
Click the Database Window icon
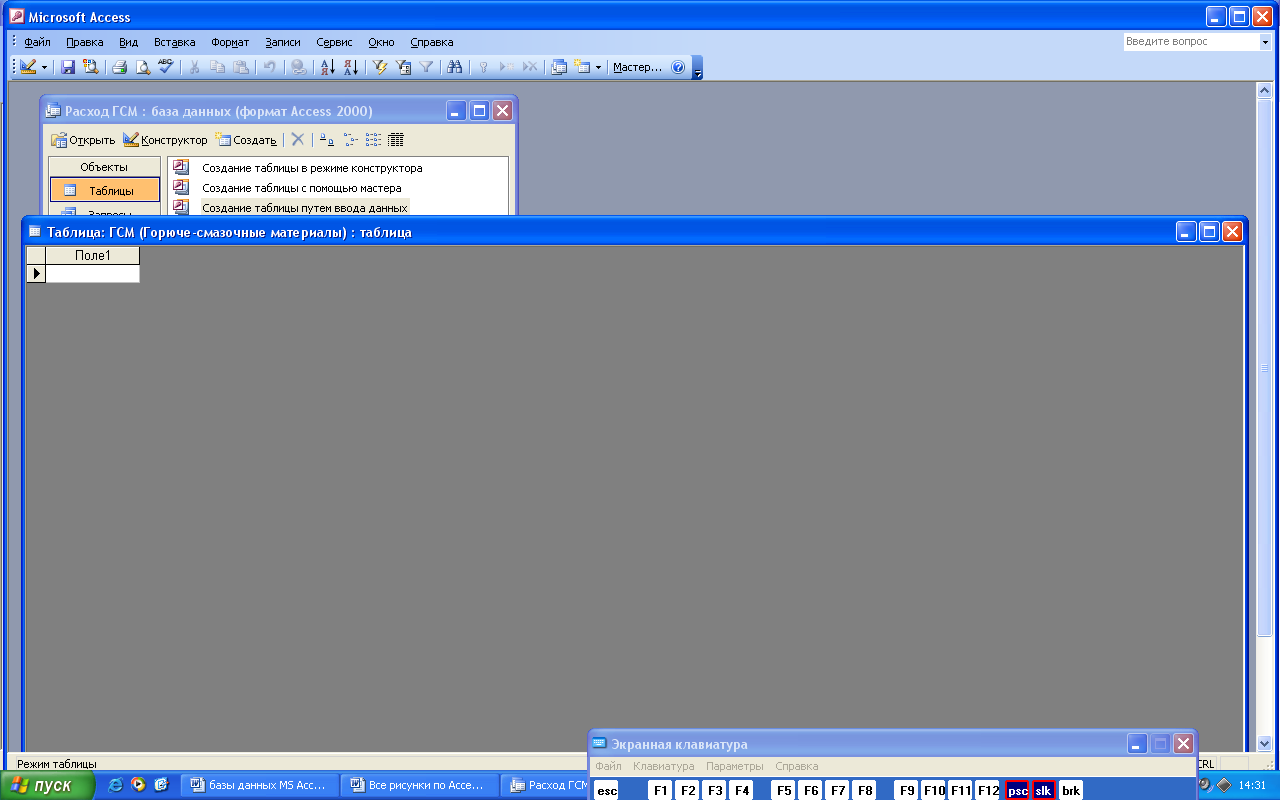[x=559, y=67]
